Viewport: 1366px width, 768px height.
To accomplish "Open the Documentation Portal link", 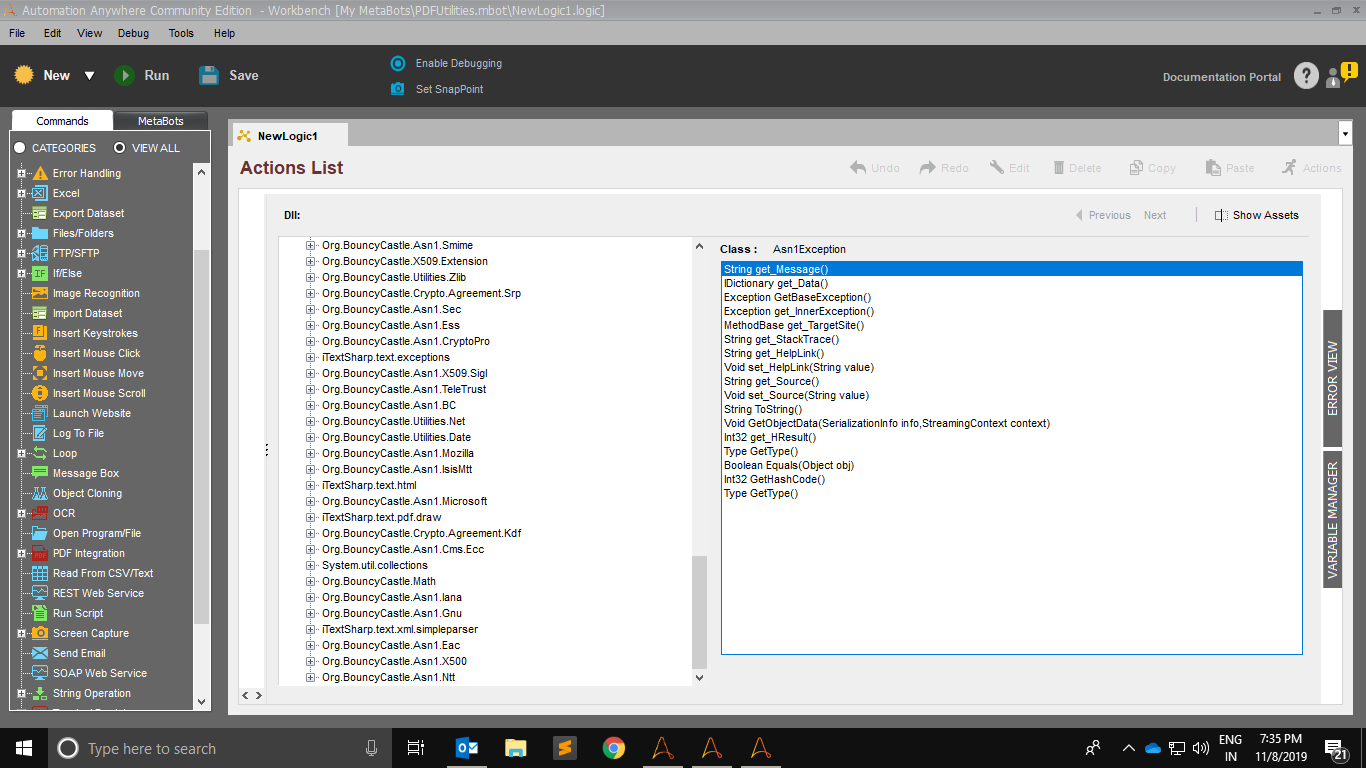I will tap(1221, 77).
